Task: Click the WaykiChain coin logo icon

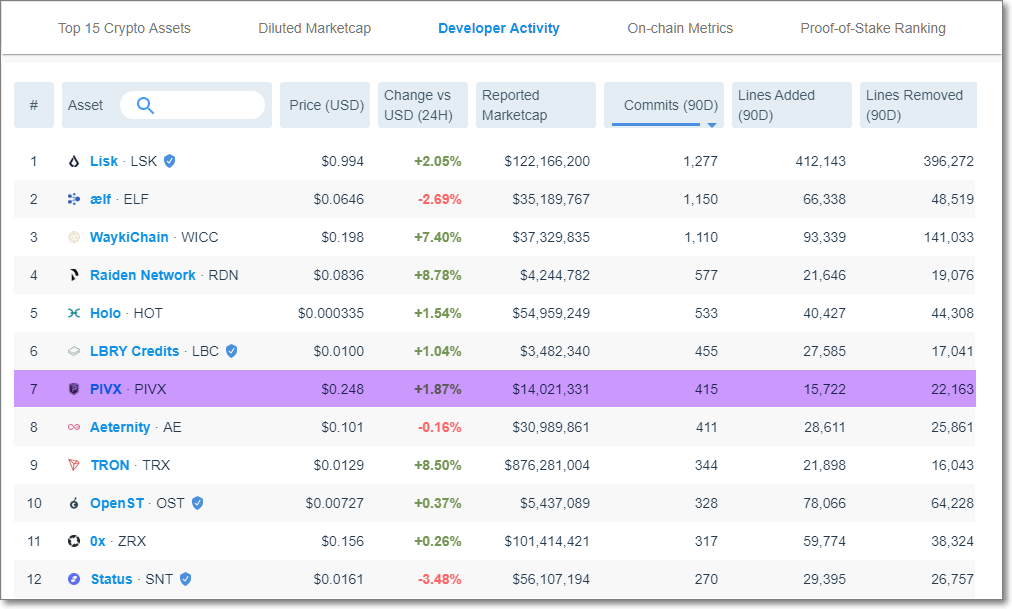Action: [x=74, y=237]
